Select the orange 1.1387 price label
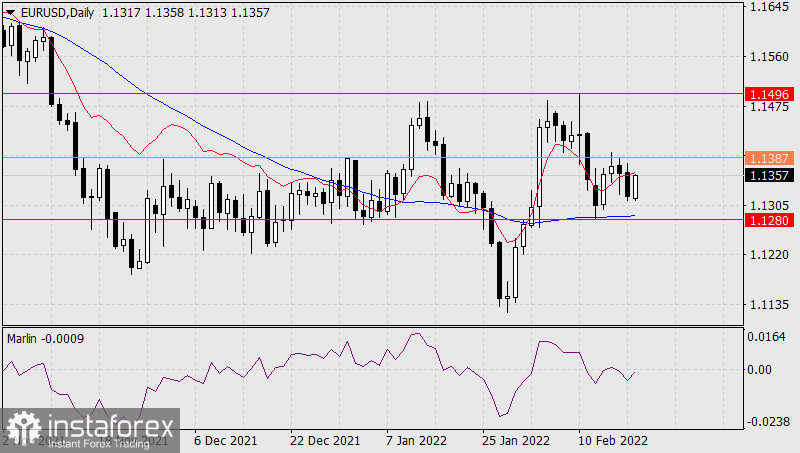The width and height of the screenshot is (800, 453). click(770, 158)
